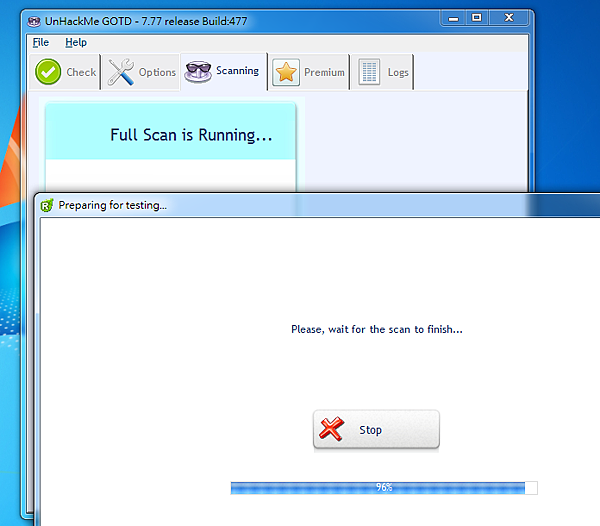Click the 'Preparing for testing...' title text
The image size is (600, 526).
[112, 205]
